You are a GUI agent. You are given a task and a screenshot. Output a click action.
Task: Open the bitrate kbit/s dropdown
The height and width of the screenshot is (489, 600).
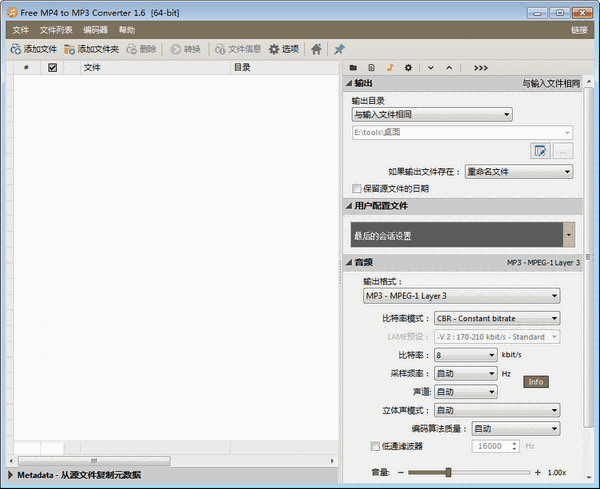[x=466, y=355]
